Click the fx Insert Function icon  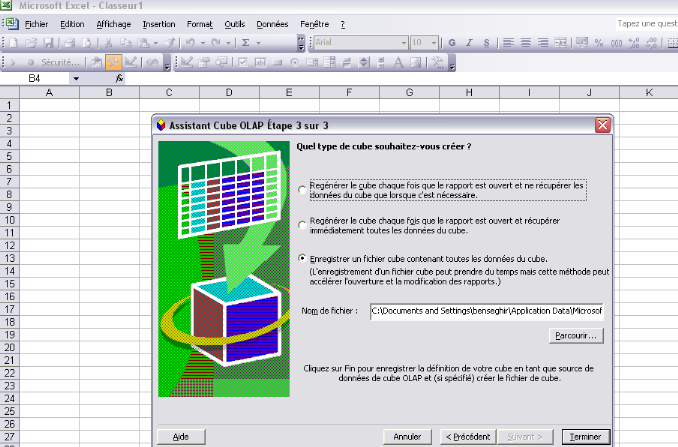pyautogui.click(x=119, y=78)
